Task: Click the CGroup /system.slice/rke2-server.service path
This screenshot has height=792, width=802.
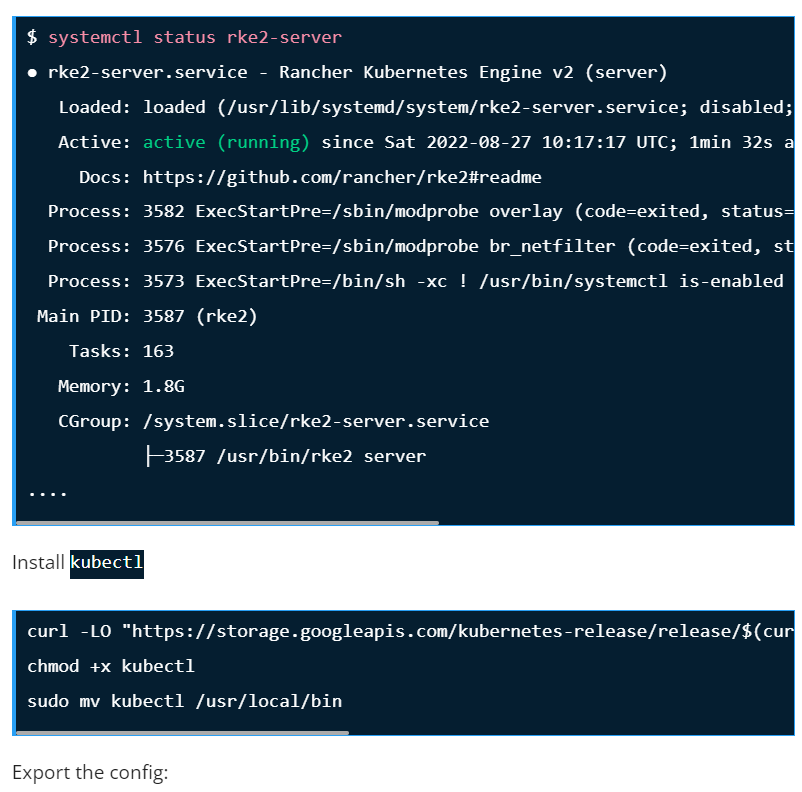Action: (x=316, y=421)
